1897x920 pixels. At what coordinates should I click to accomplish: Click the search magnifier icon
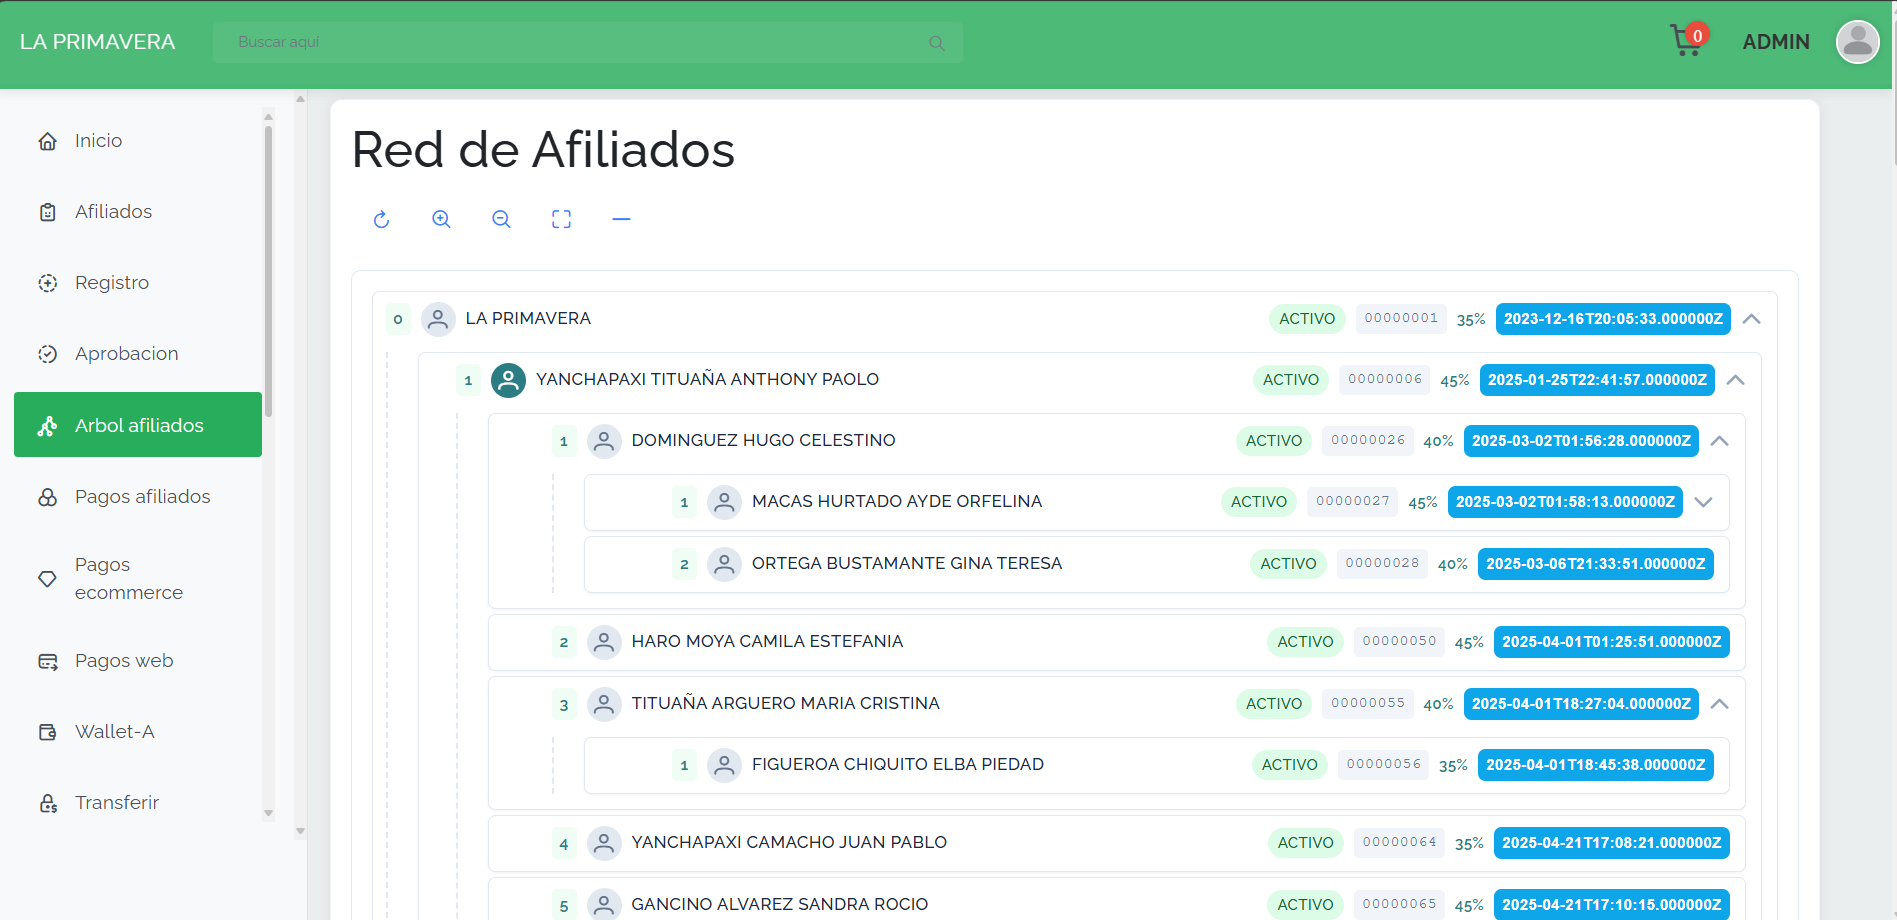coord(936,43)
